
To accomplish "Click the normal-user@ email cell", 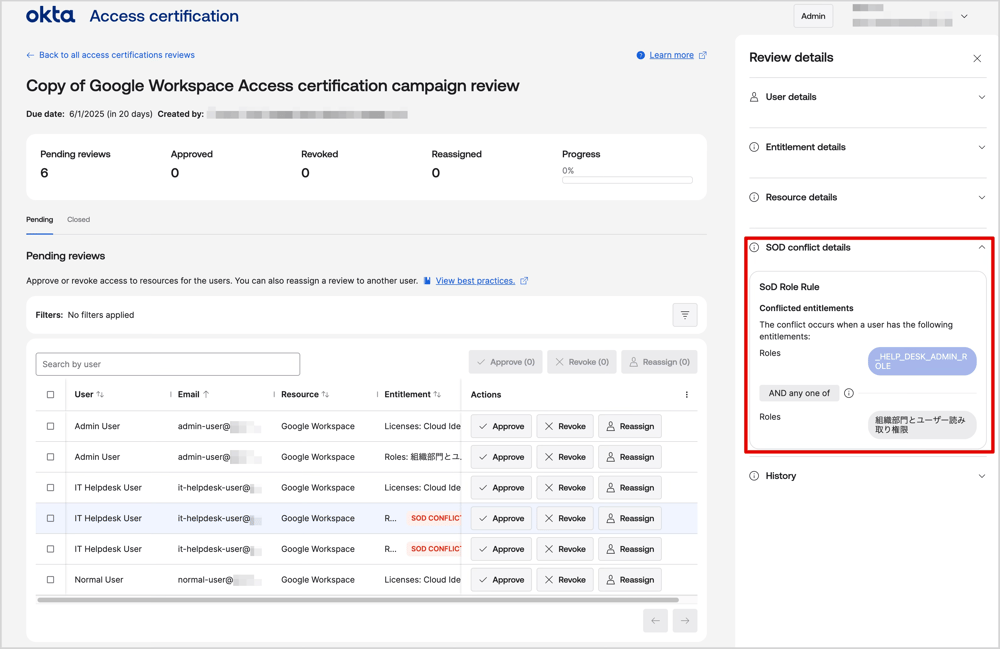I will point(219,580).
